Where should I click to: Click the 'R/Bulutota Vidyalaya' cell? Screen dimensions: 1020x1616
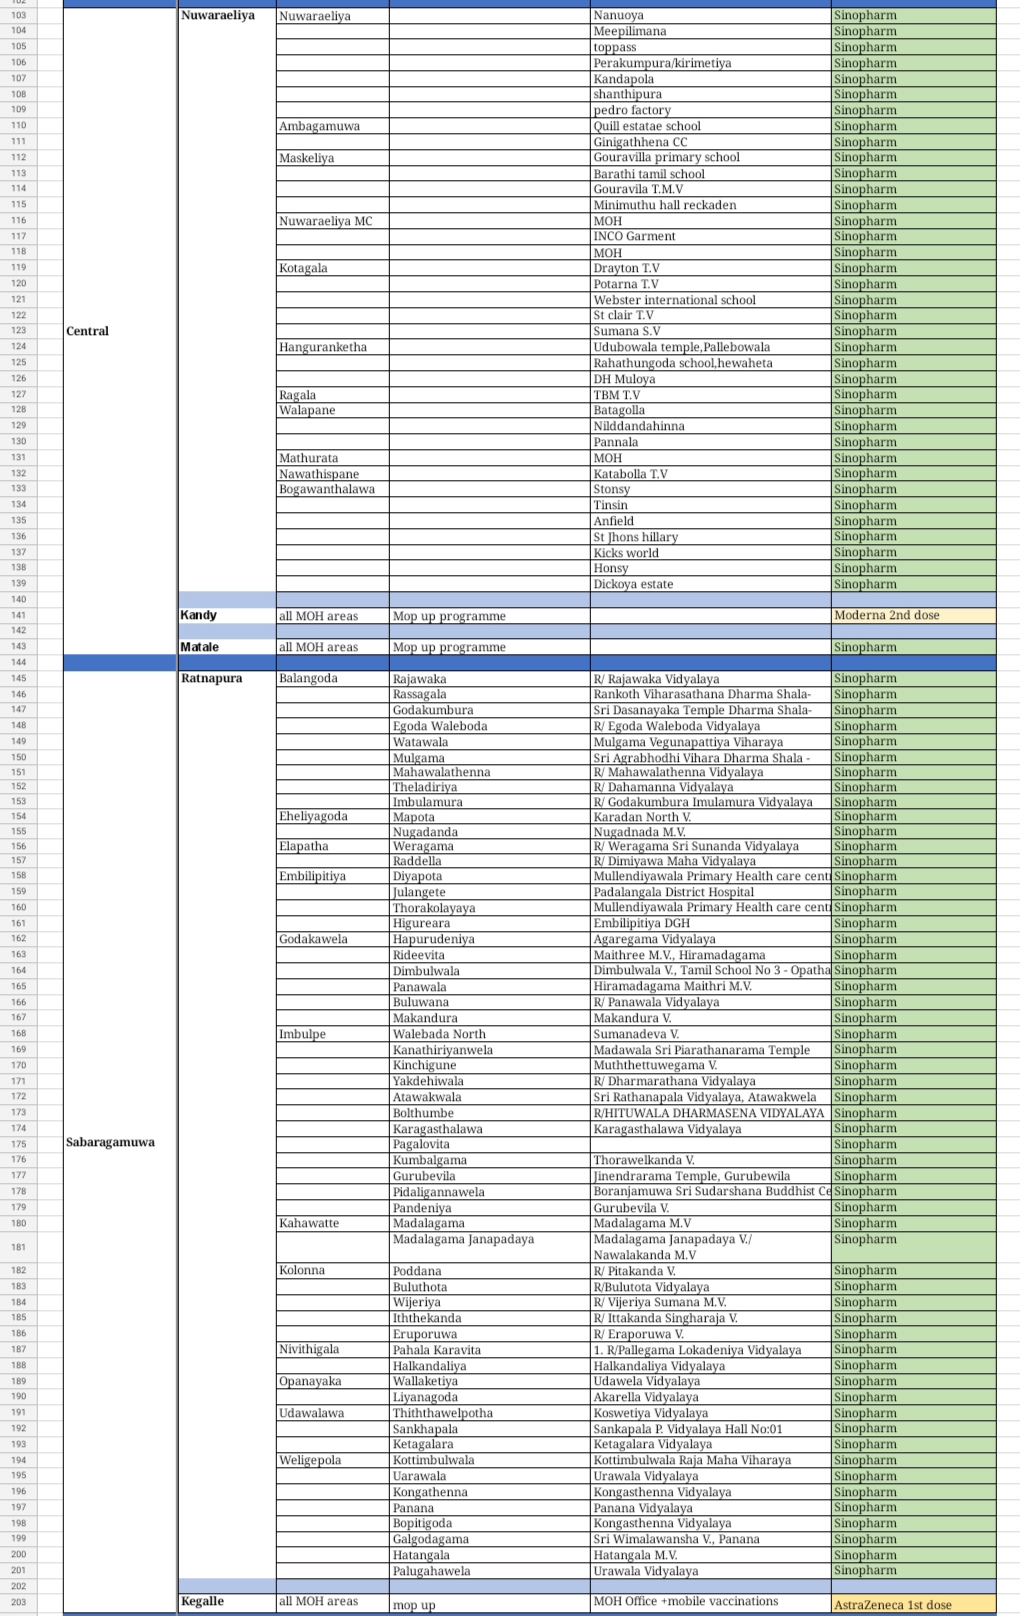point(710,1287)
